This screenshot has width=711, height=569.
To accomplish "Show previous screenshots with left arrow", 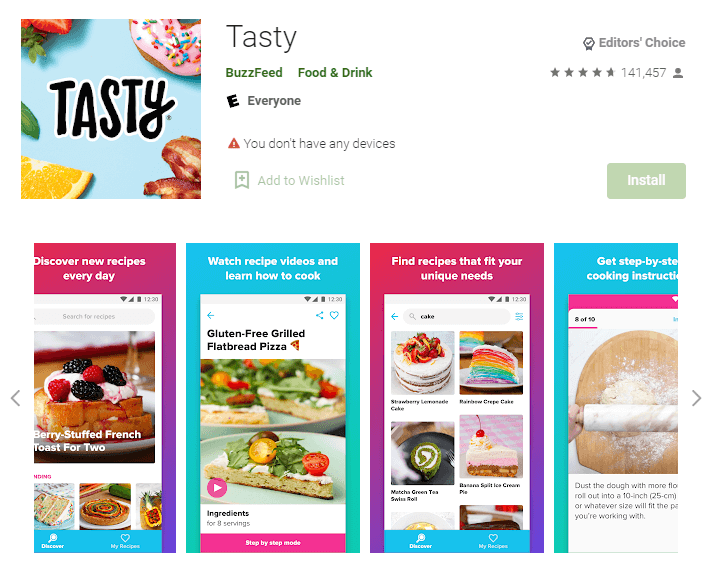I will coord(15,398).
